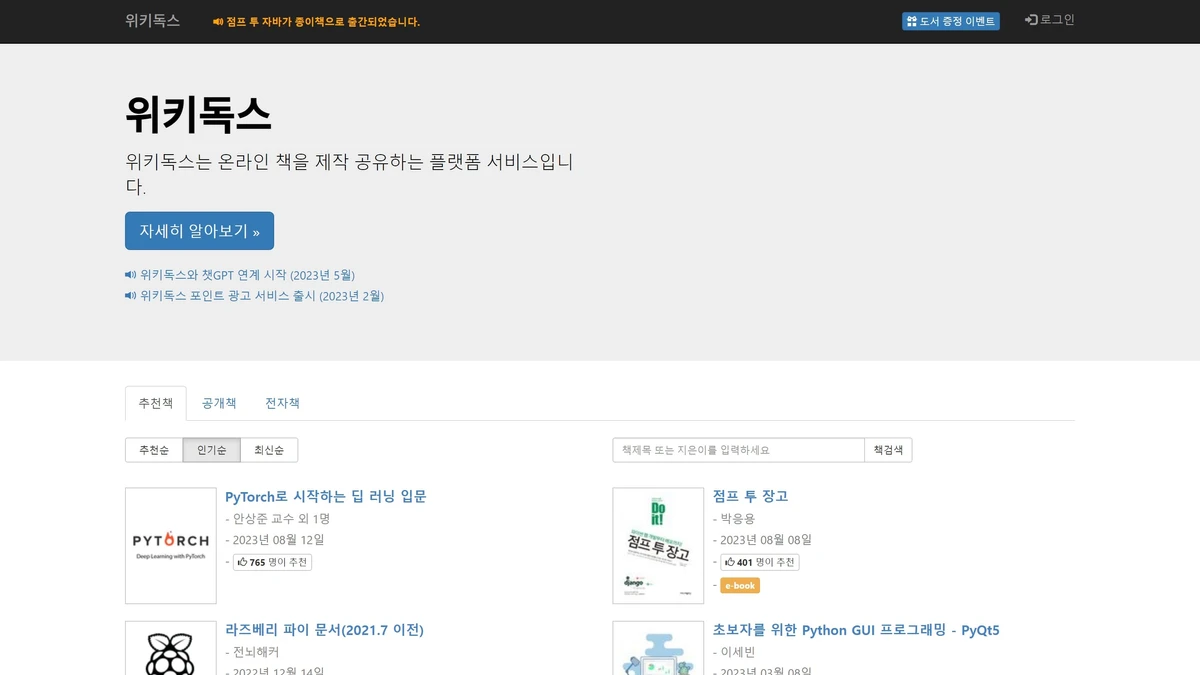Screen dimensions: 1200x675
Task: Click the megaphone icon beside 점프 투 자바 notice
Action: [x=218, y=22]
